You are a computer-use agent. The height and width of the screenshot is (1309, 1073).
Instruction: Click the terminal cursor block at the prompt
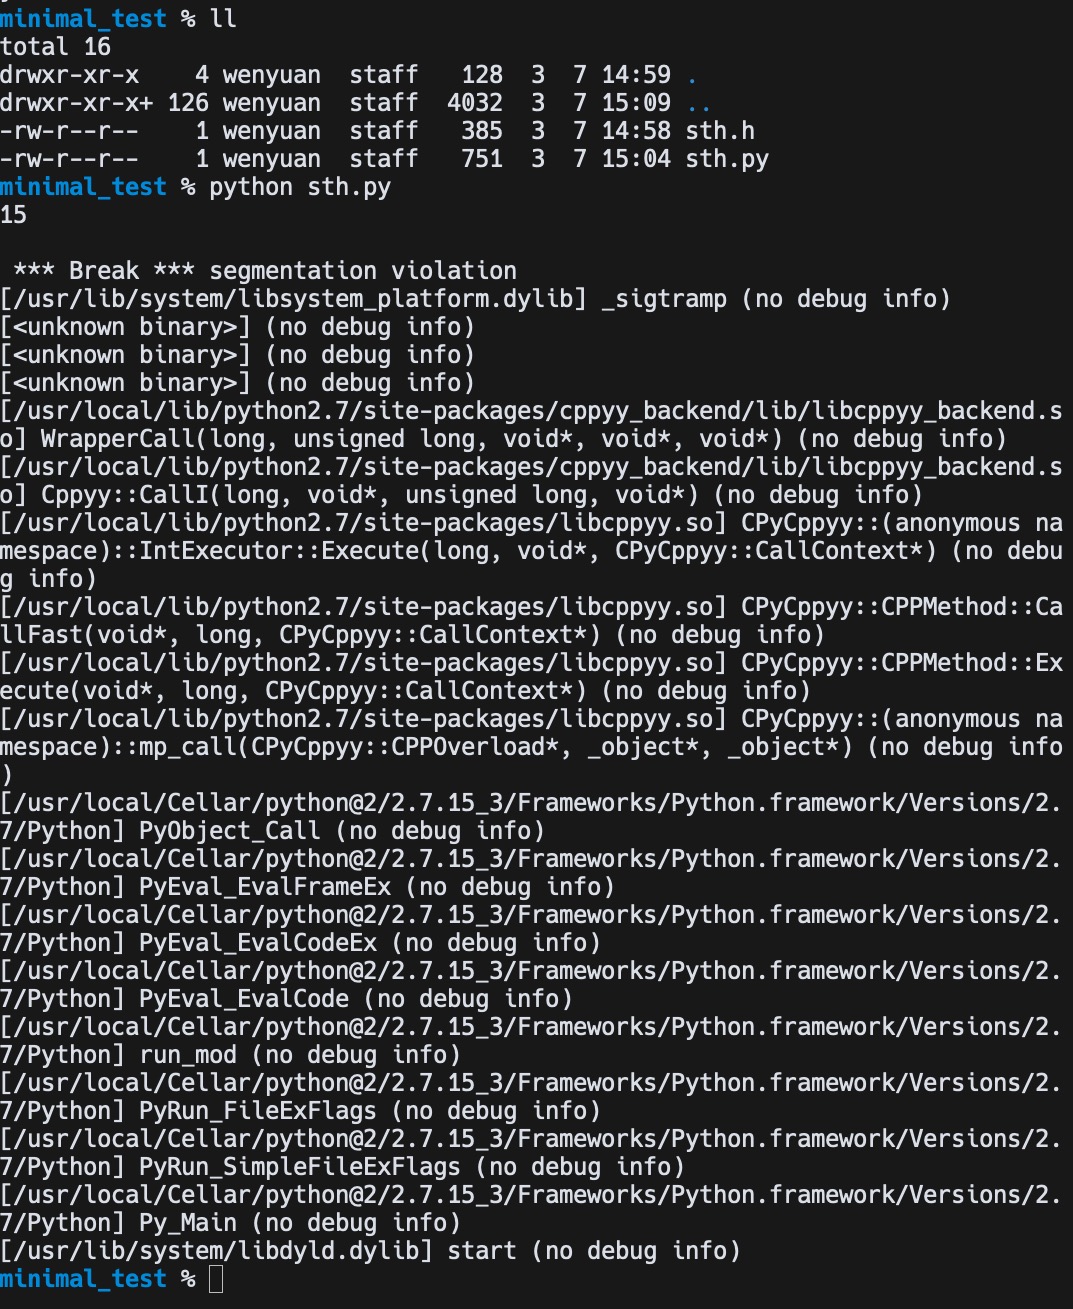216,1279
